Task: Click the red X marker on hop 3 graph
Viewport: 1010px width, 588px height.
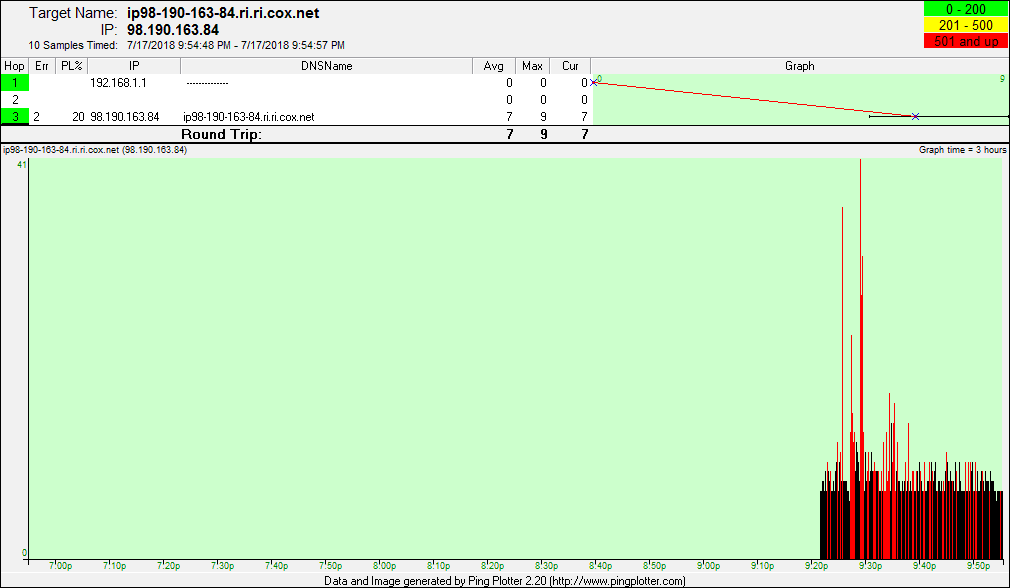Action: 915,117
